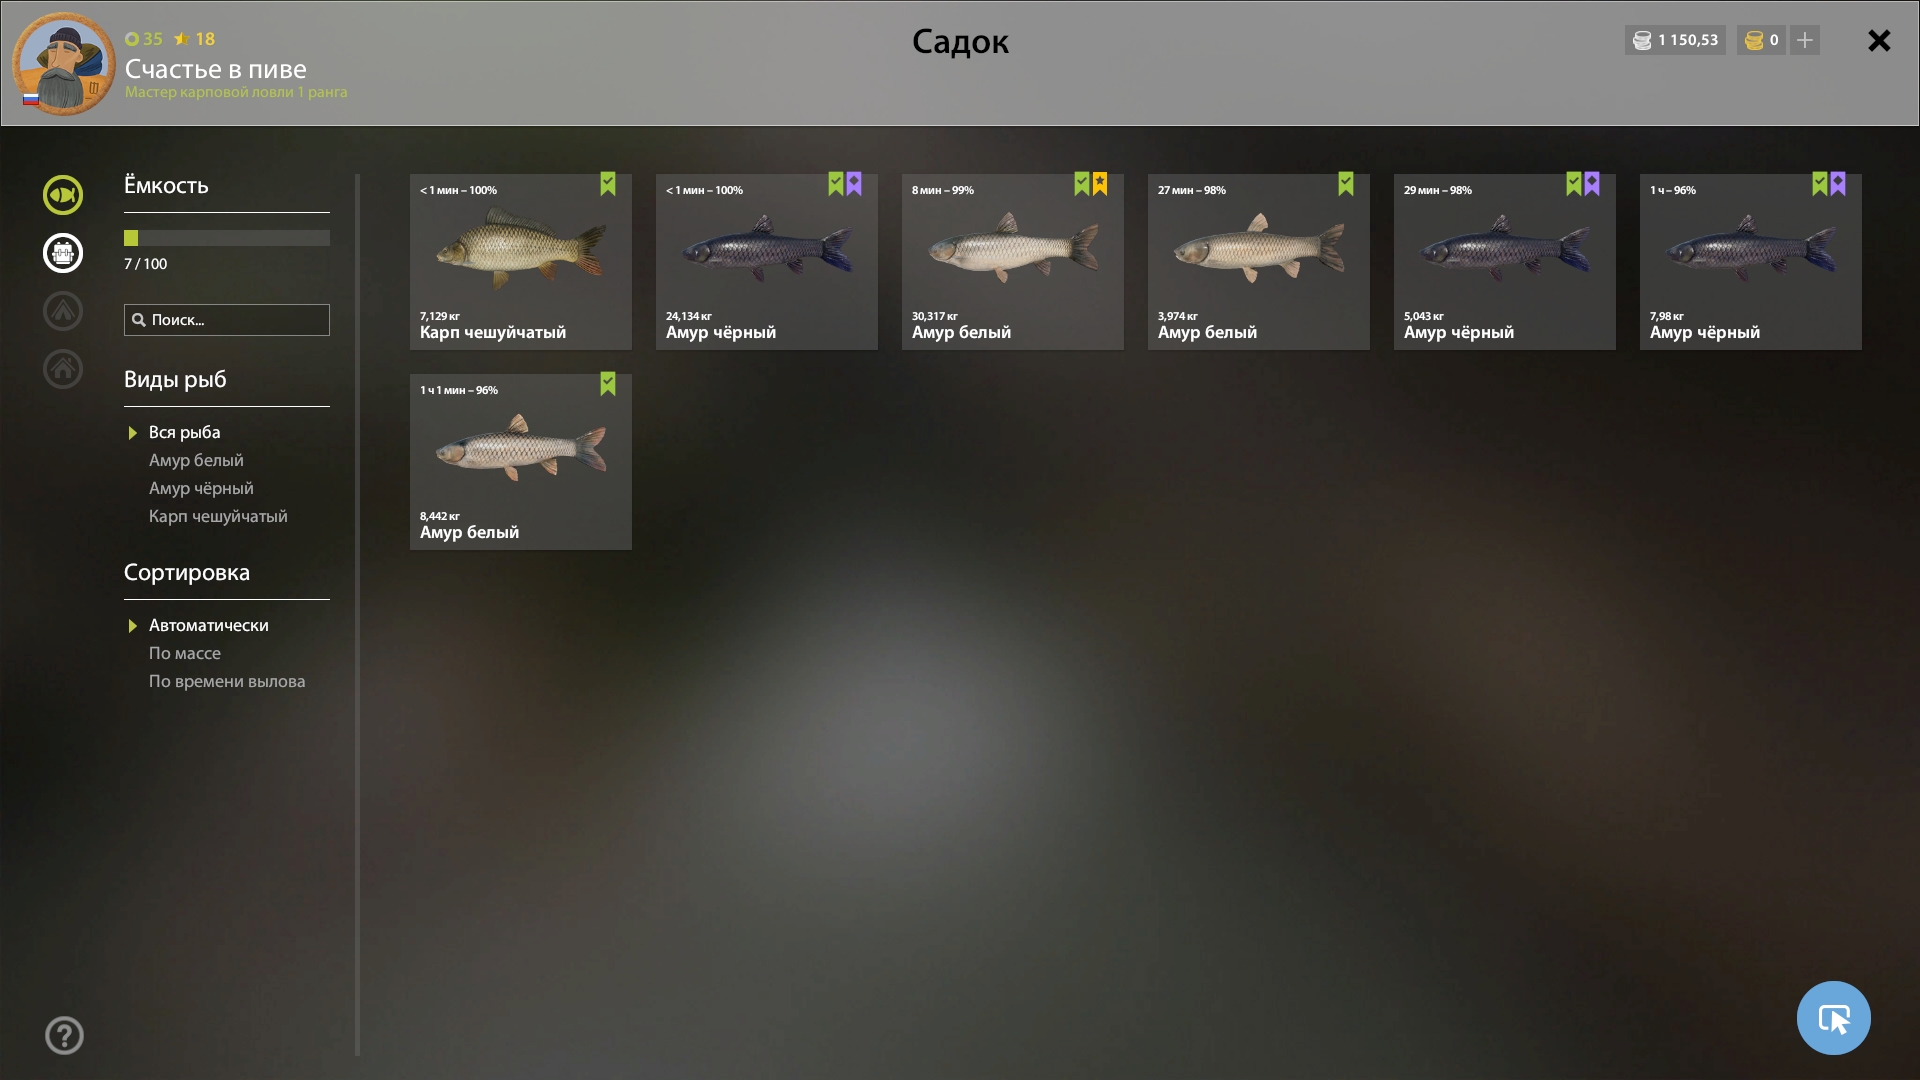Image resolution: width=1920 pixels, height=1080 pixels.
Task: Click the Поиск search field
Action: 227,320
